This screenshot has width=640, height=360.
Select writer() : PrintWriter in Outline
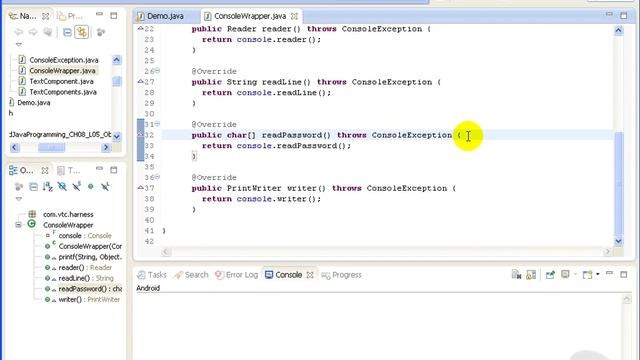tap(89, 299)
